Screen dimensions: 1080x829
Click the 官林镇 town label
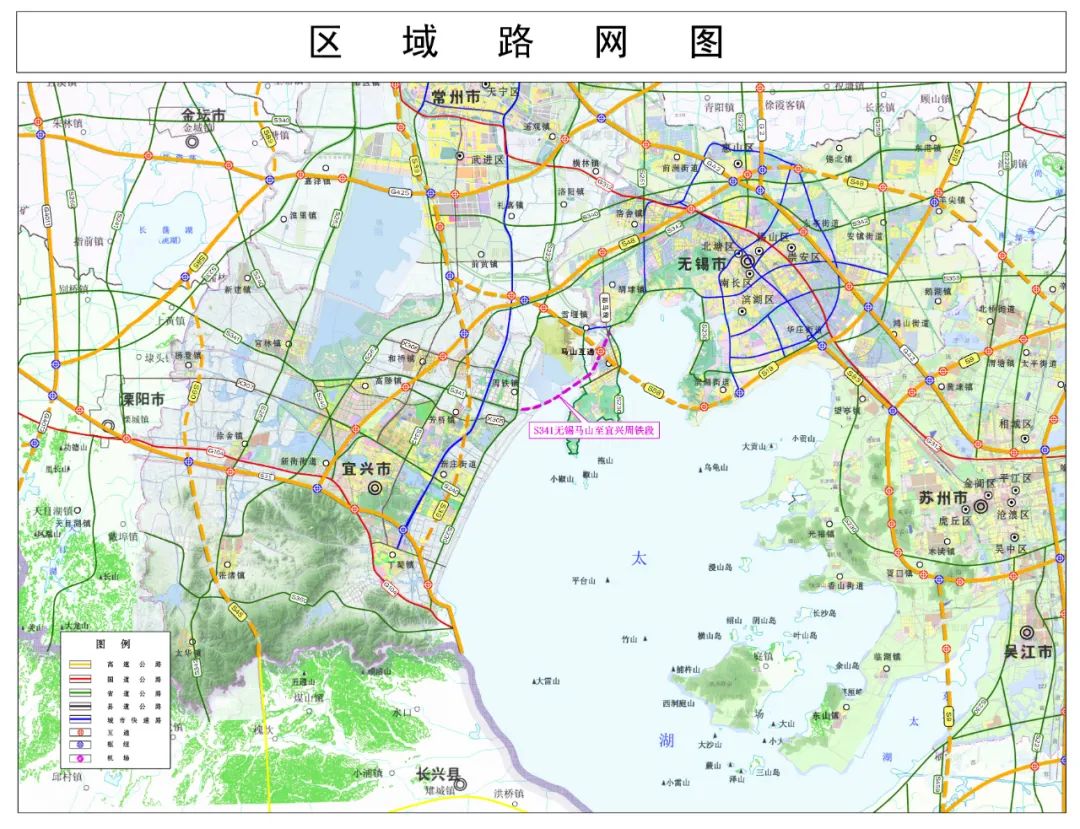click(x=268, y=342)
